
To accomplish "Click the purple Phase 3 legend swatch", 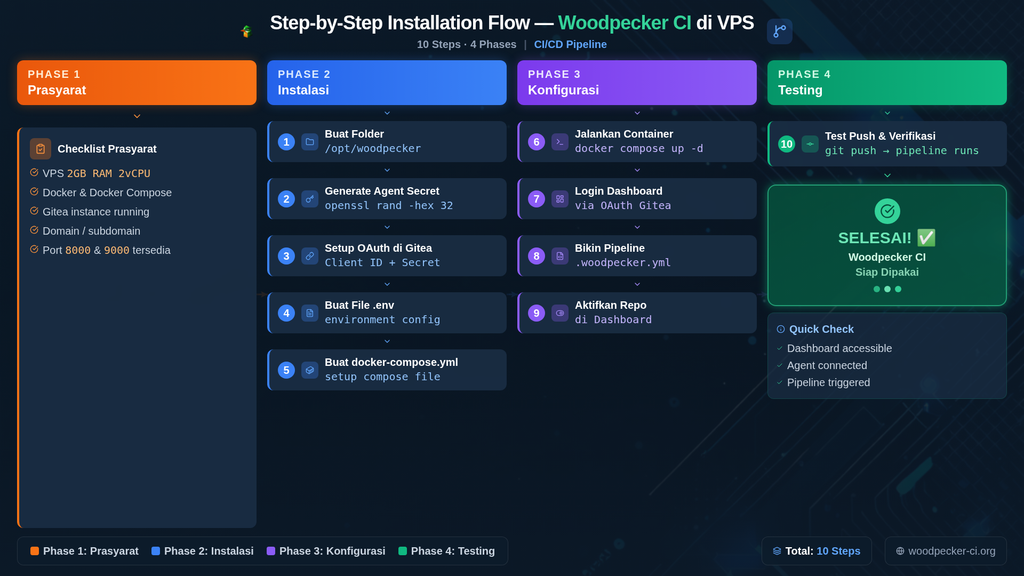I will pos(271,551).
